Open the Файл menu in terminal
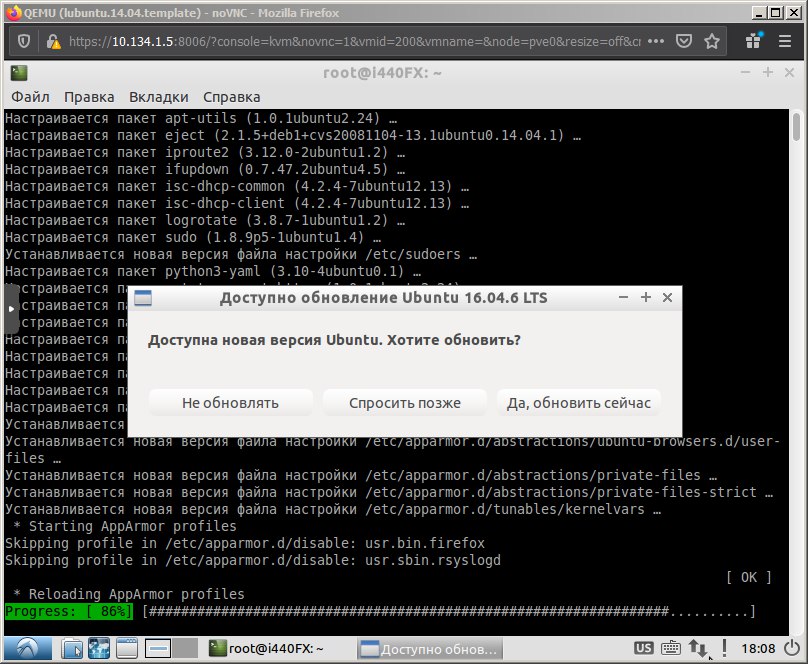Image resolution: width=808 pixels, height=664 pixels. tap(30, 97)
